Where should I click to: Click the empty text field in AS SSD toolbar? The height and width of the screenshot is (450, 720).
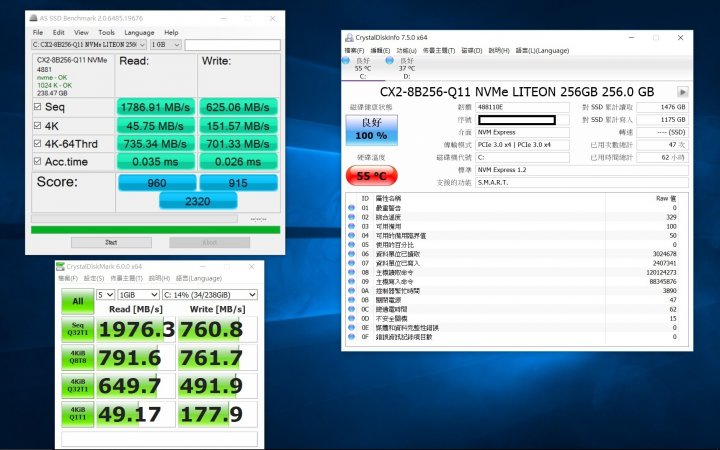tap(232, 45)
